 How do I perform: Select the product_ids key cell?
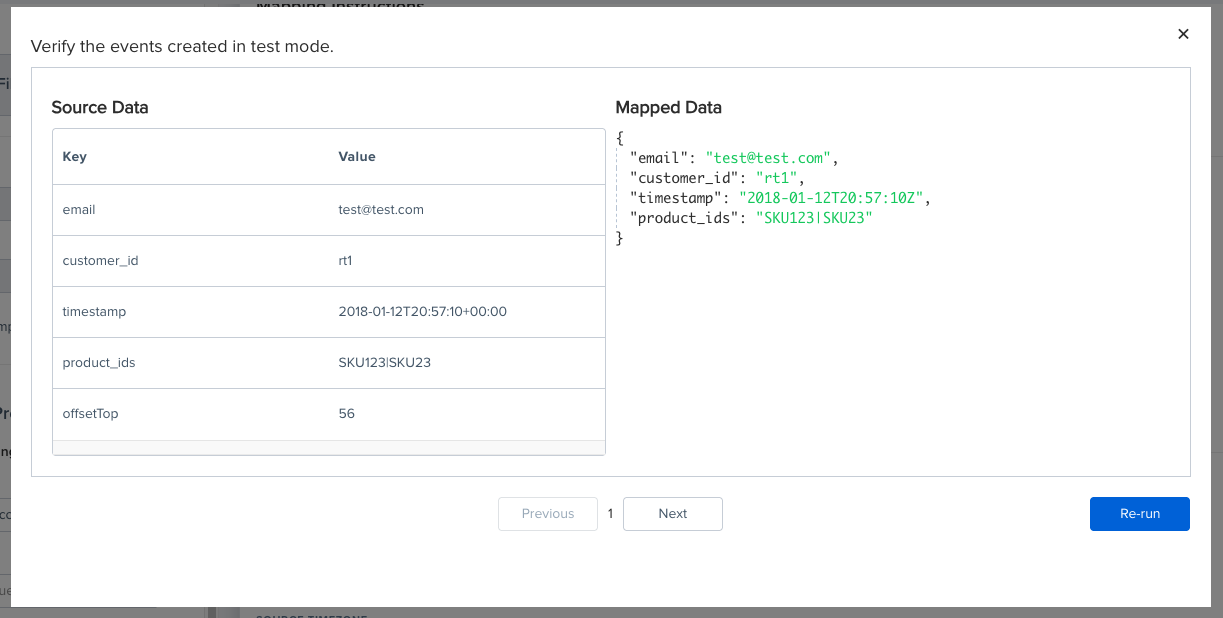click(x=190, y=363)
